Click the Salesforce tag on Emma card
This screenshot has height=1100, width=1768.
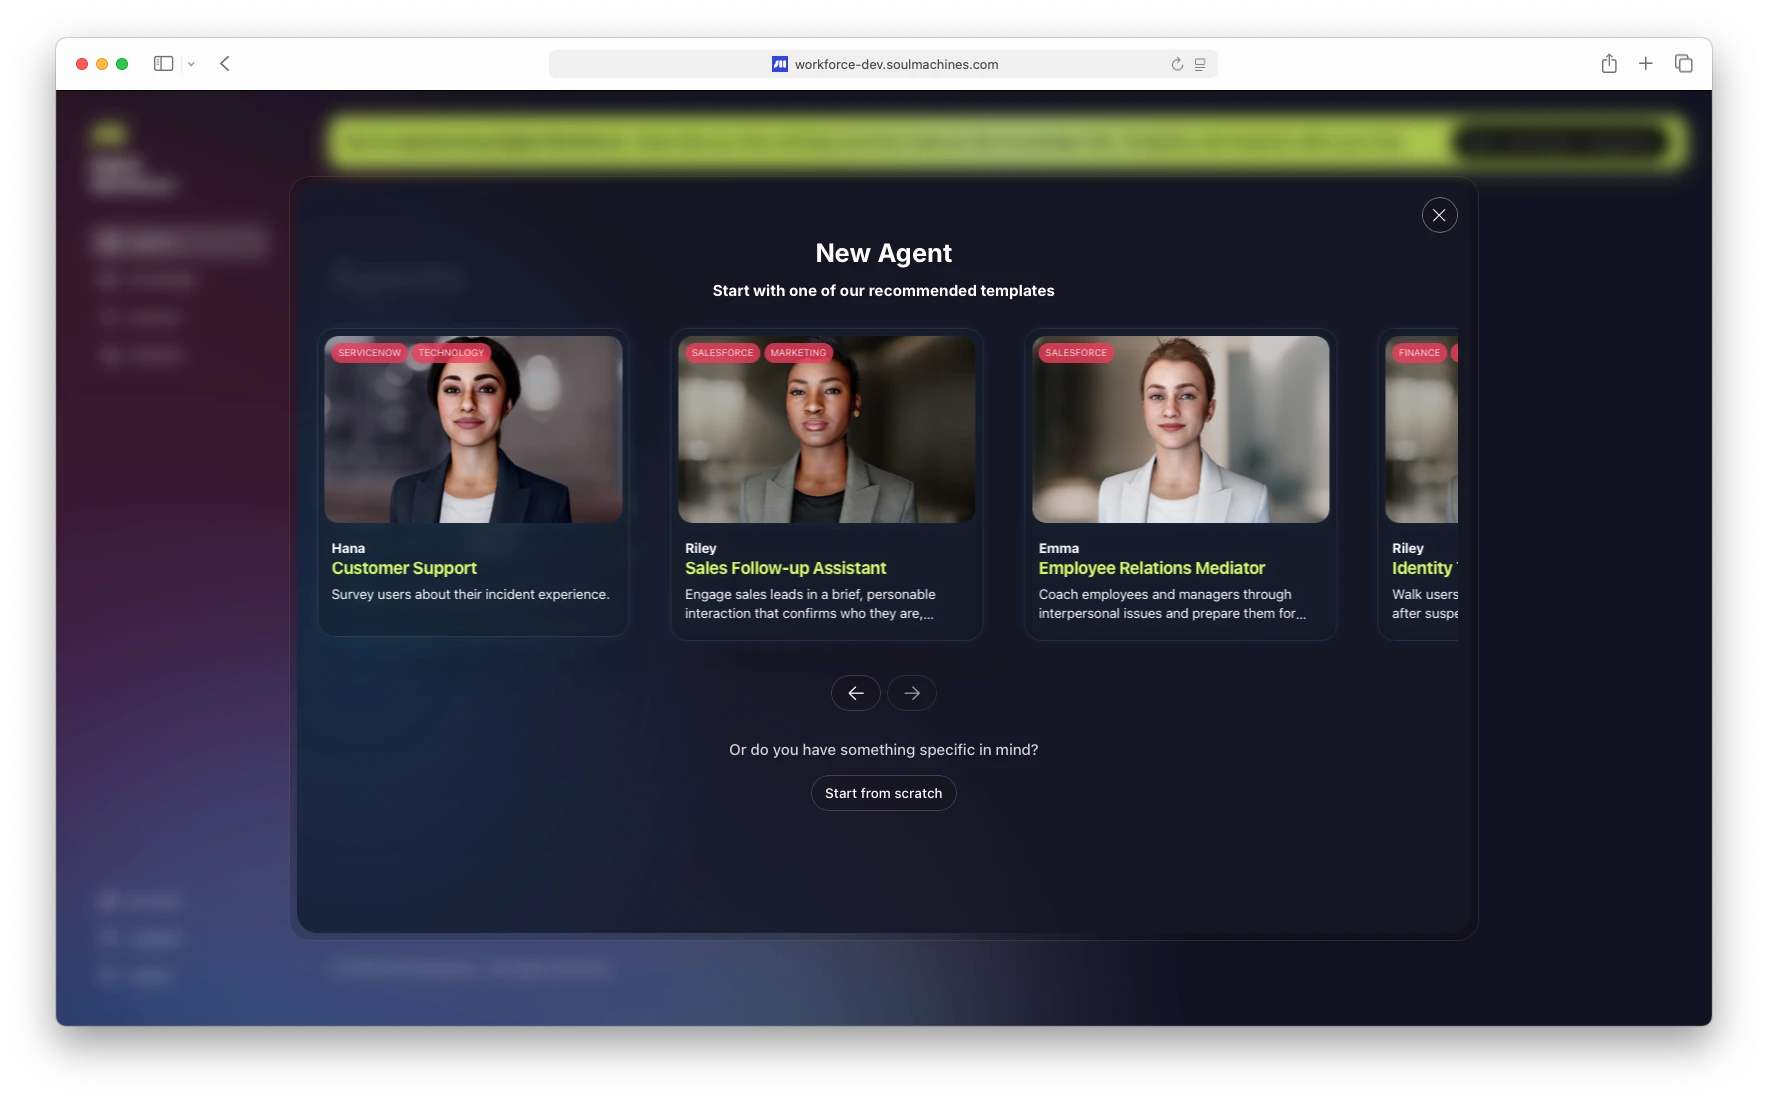tap(1076, 353)
